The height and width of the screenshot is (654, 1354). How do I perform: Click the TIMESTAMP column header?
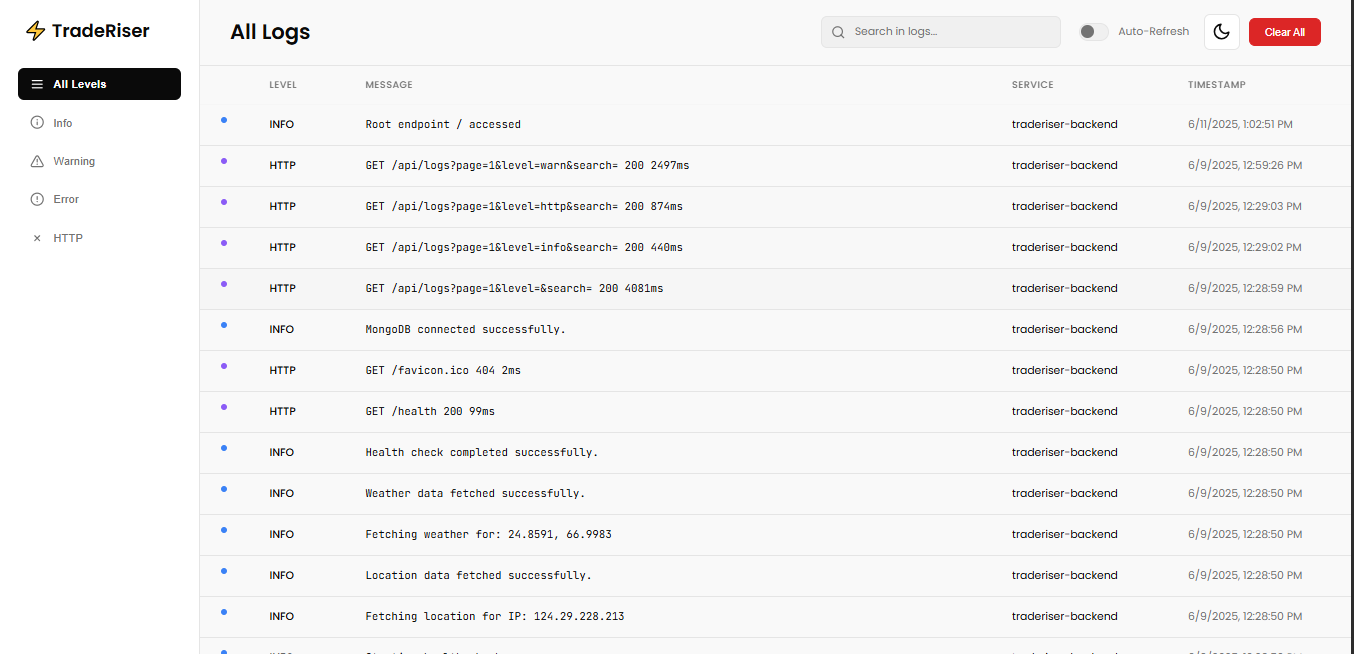(1216, 84)
